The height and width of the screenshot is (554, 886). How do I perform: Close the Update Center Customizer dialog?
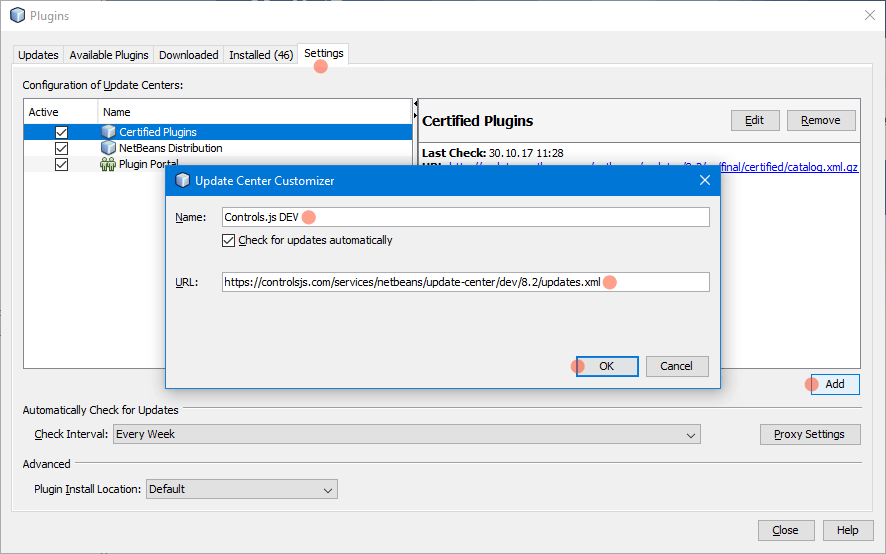coord(705,180)
